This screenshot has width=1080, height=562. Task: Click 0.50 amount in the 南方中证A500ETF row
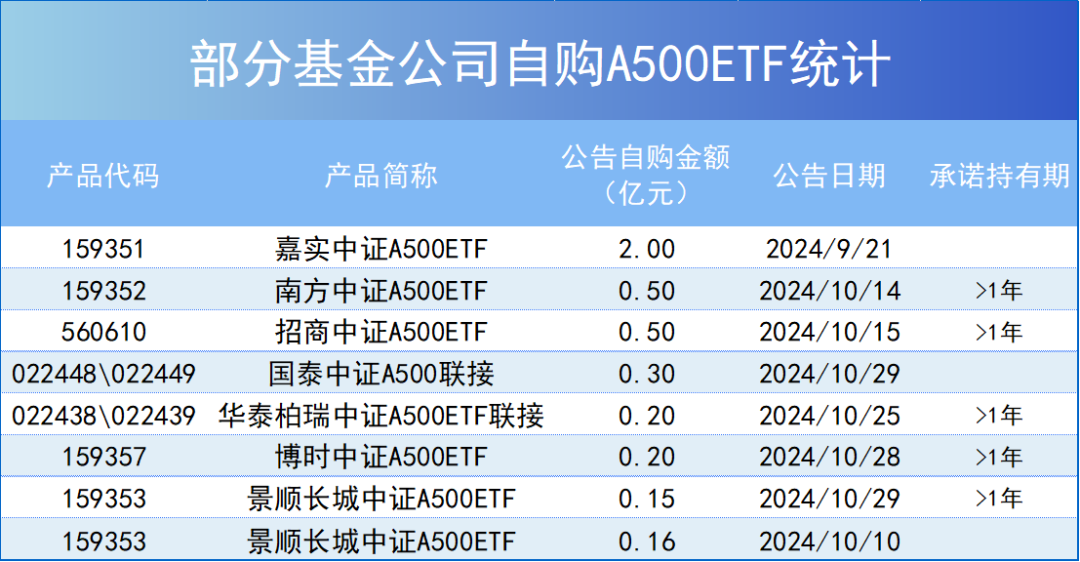(646, 291)
